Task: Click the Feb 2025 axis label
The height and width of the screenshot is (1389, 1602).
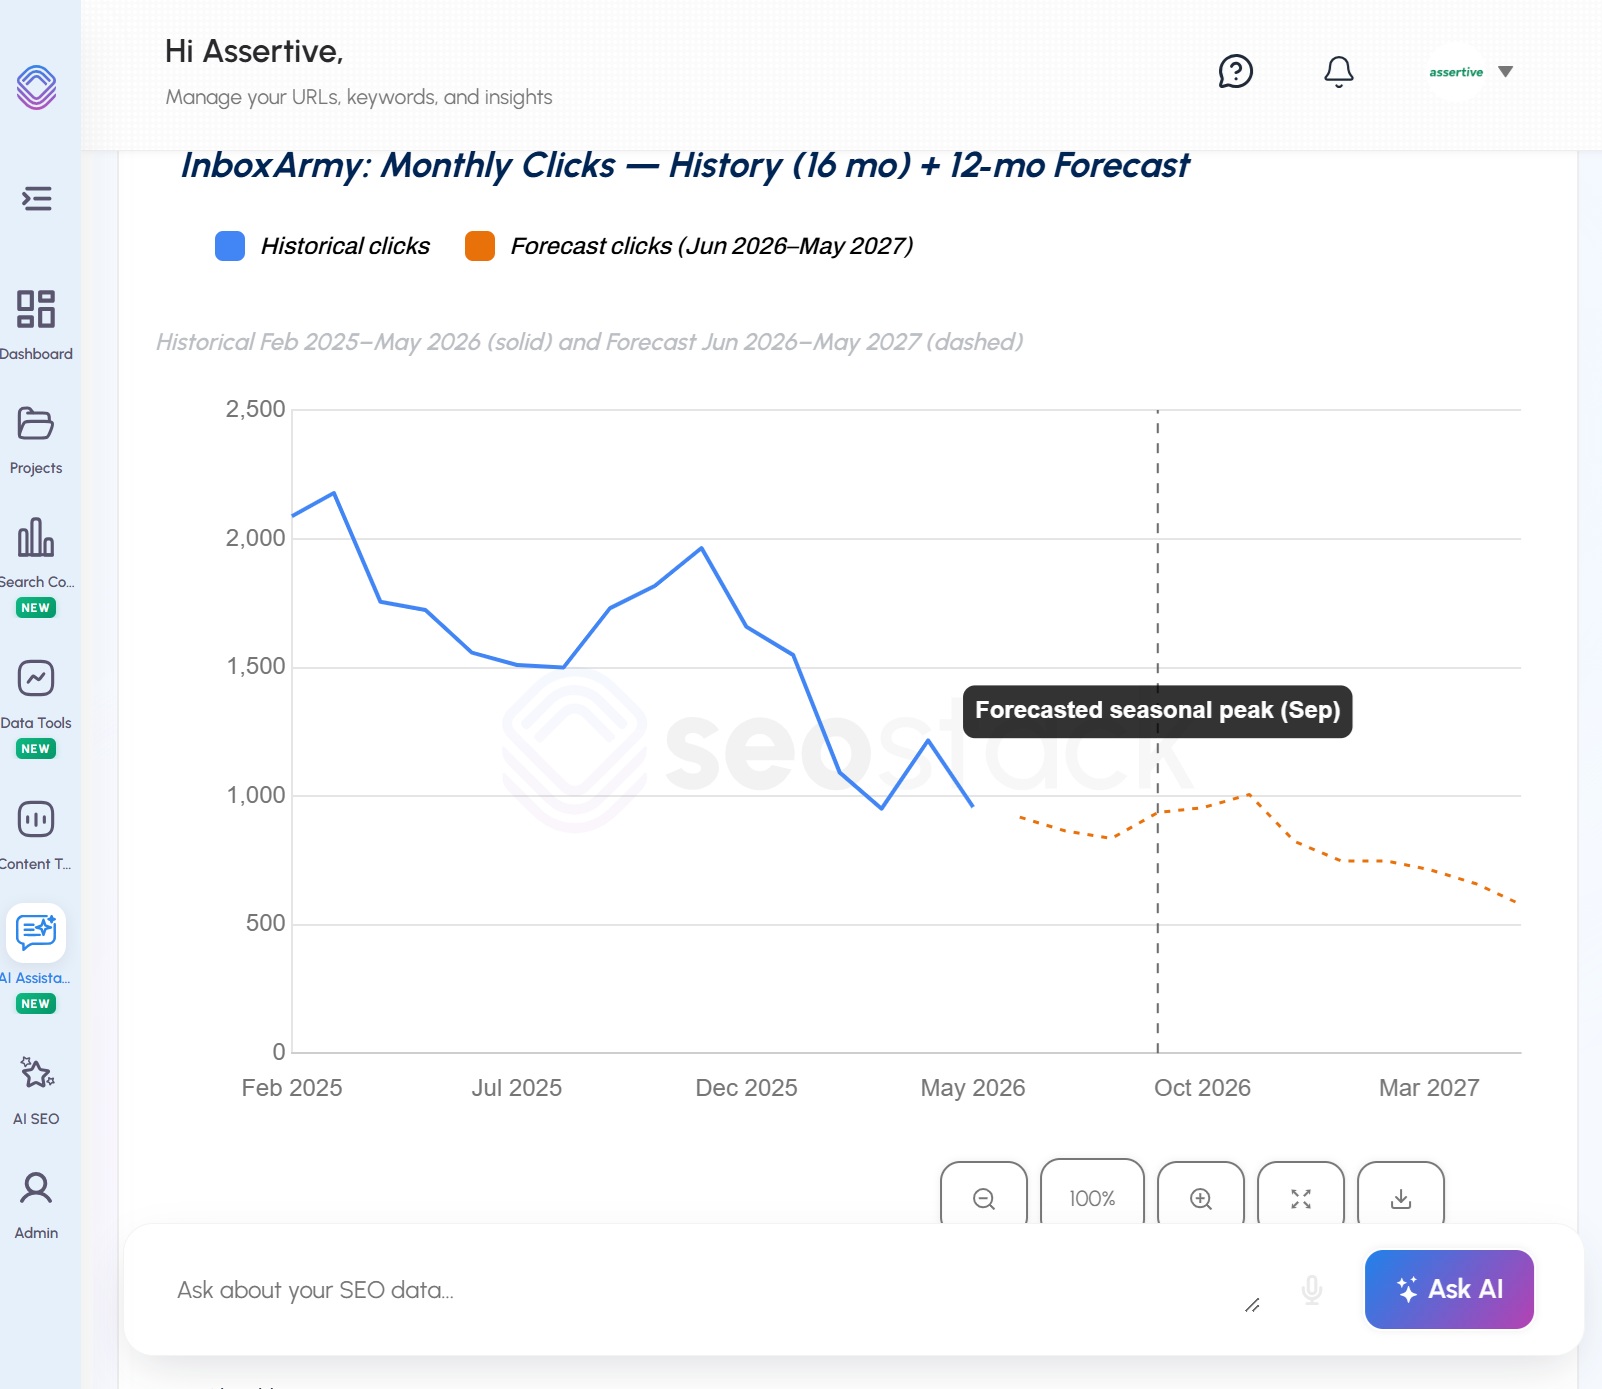Action: pyautogui.click(x=292, y=1088)
